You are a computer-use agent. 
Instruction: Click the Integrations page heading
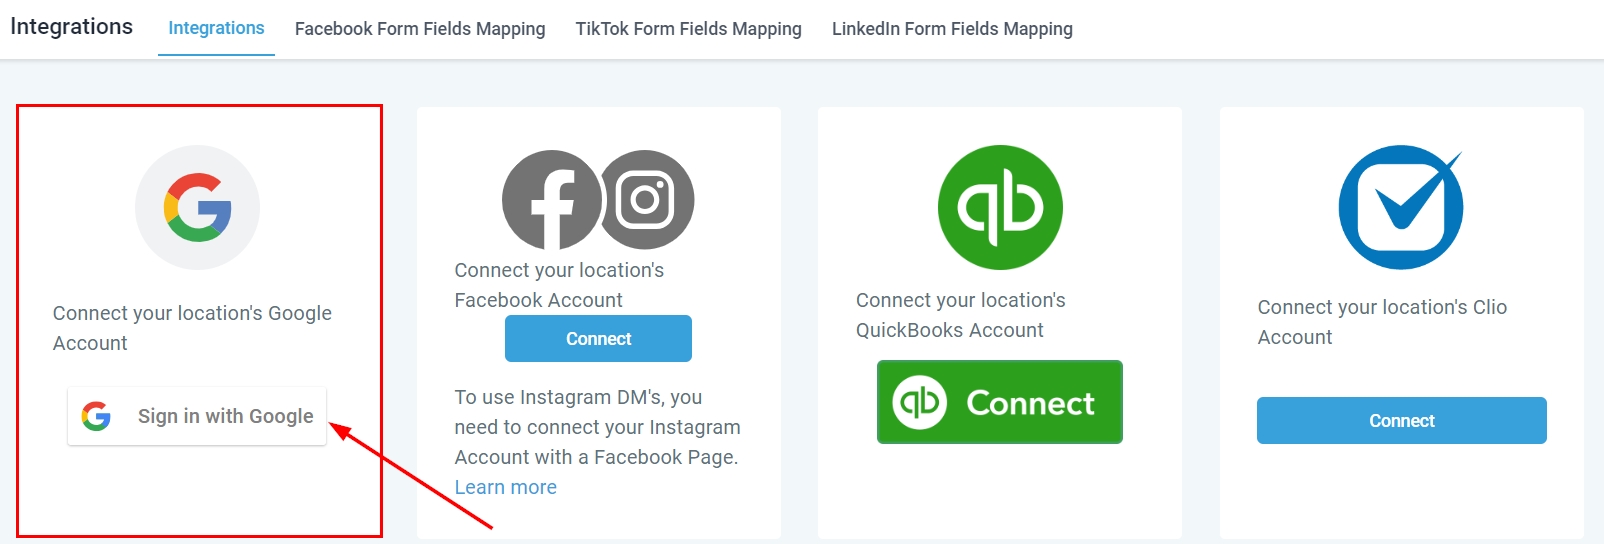pyautogui.click(x=72, y=27)
